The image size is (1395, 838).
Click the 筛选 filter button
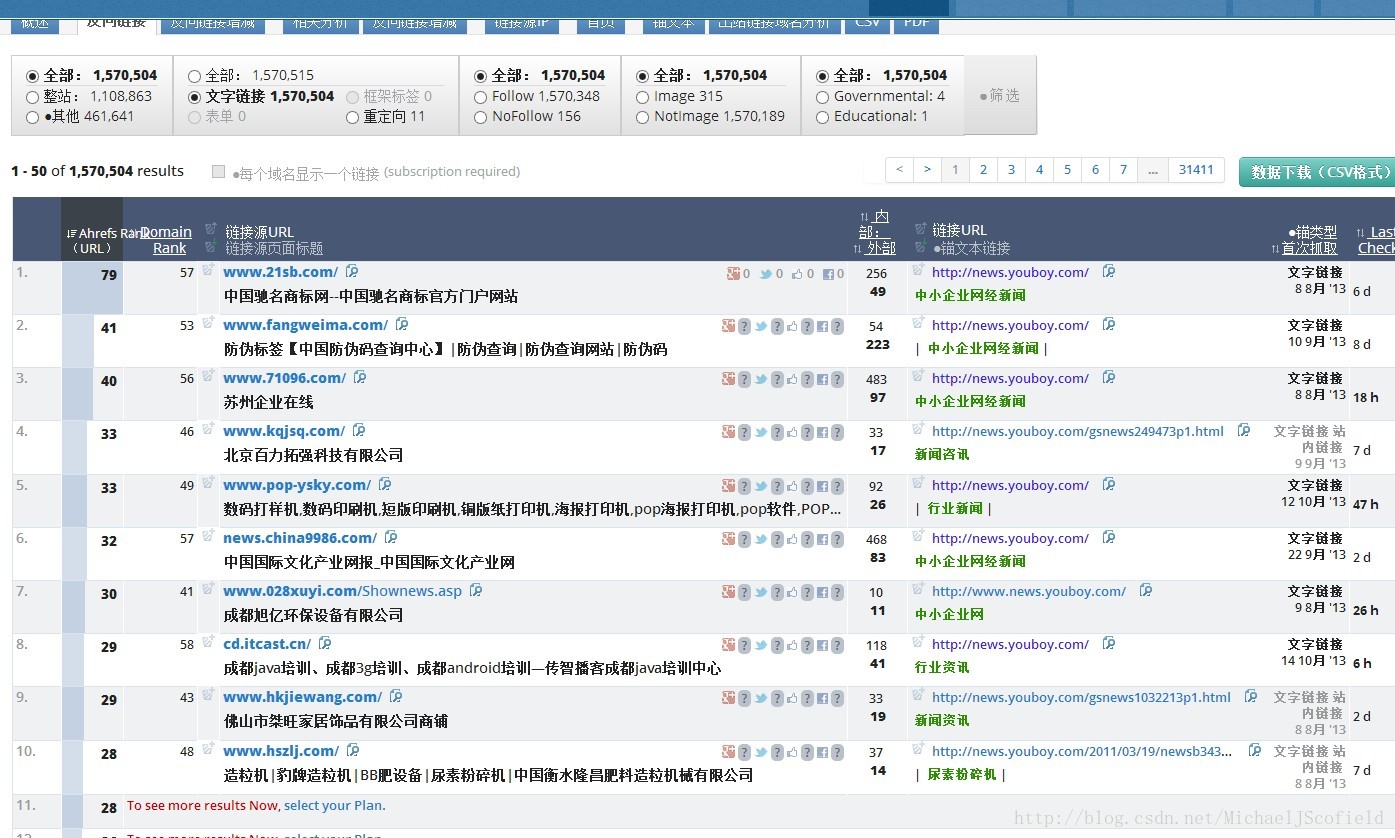point(1000,96)
